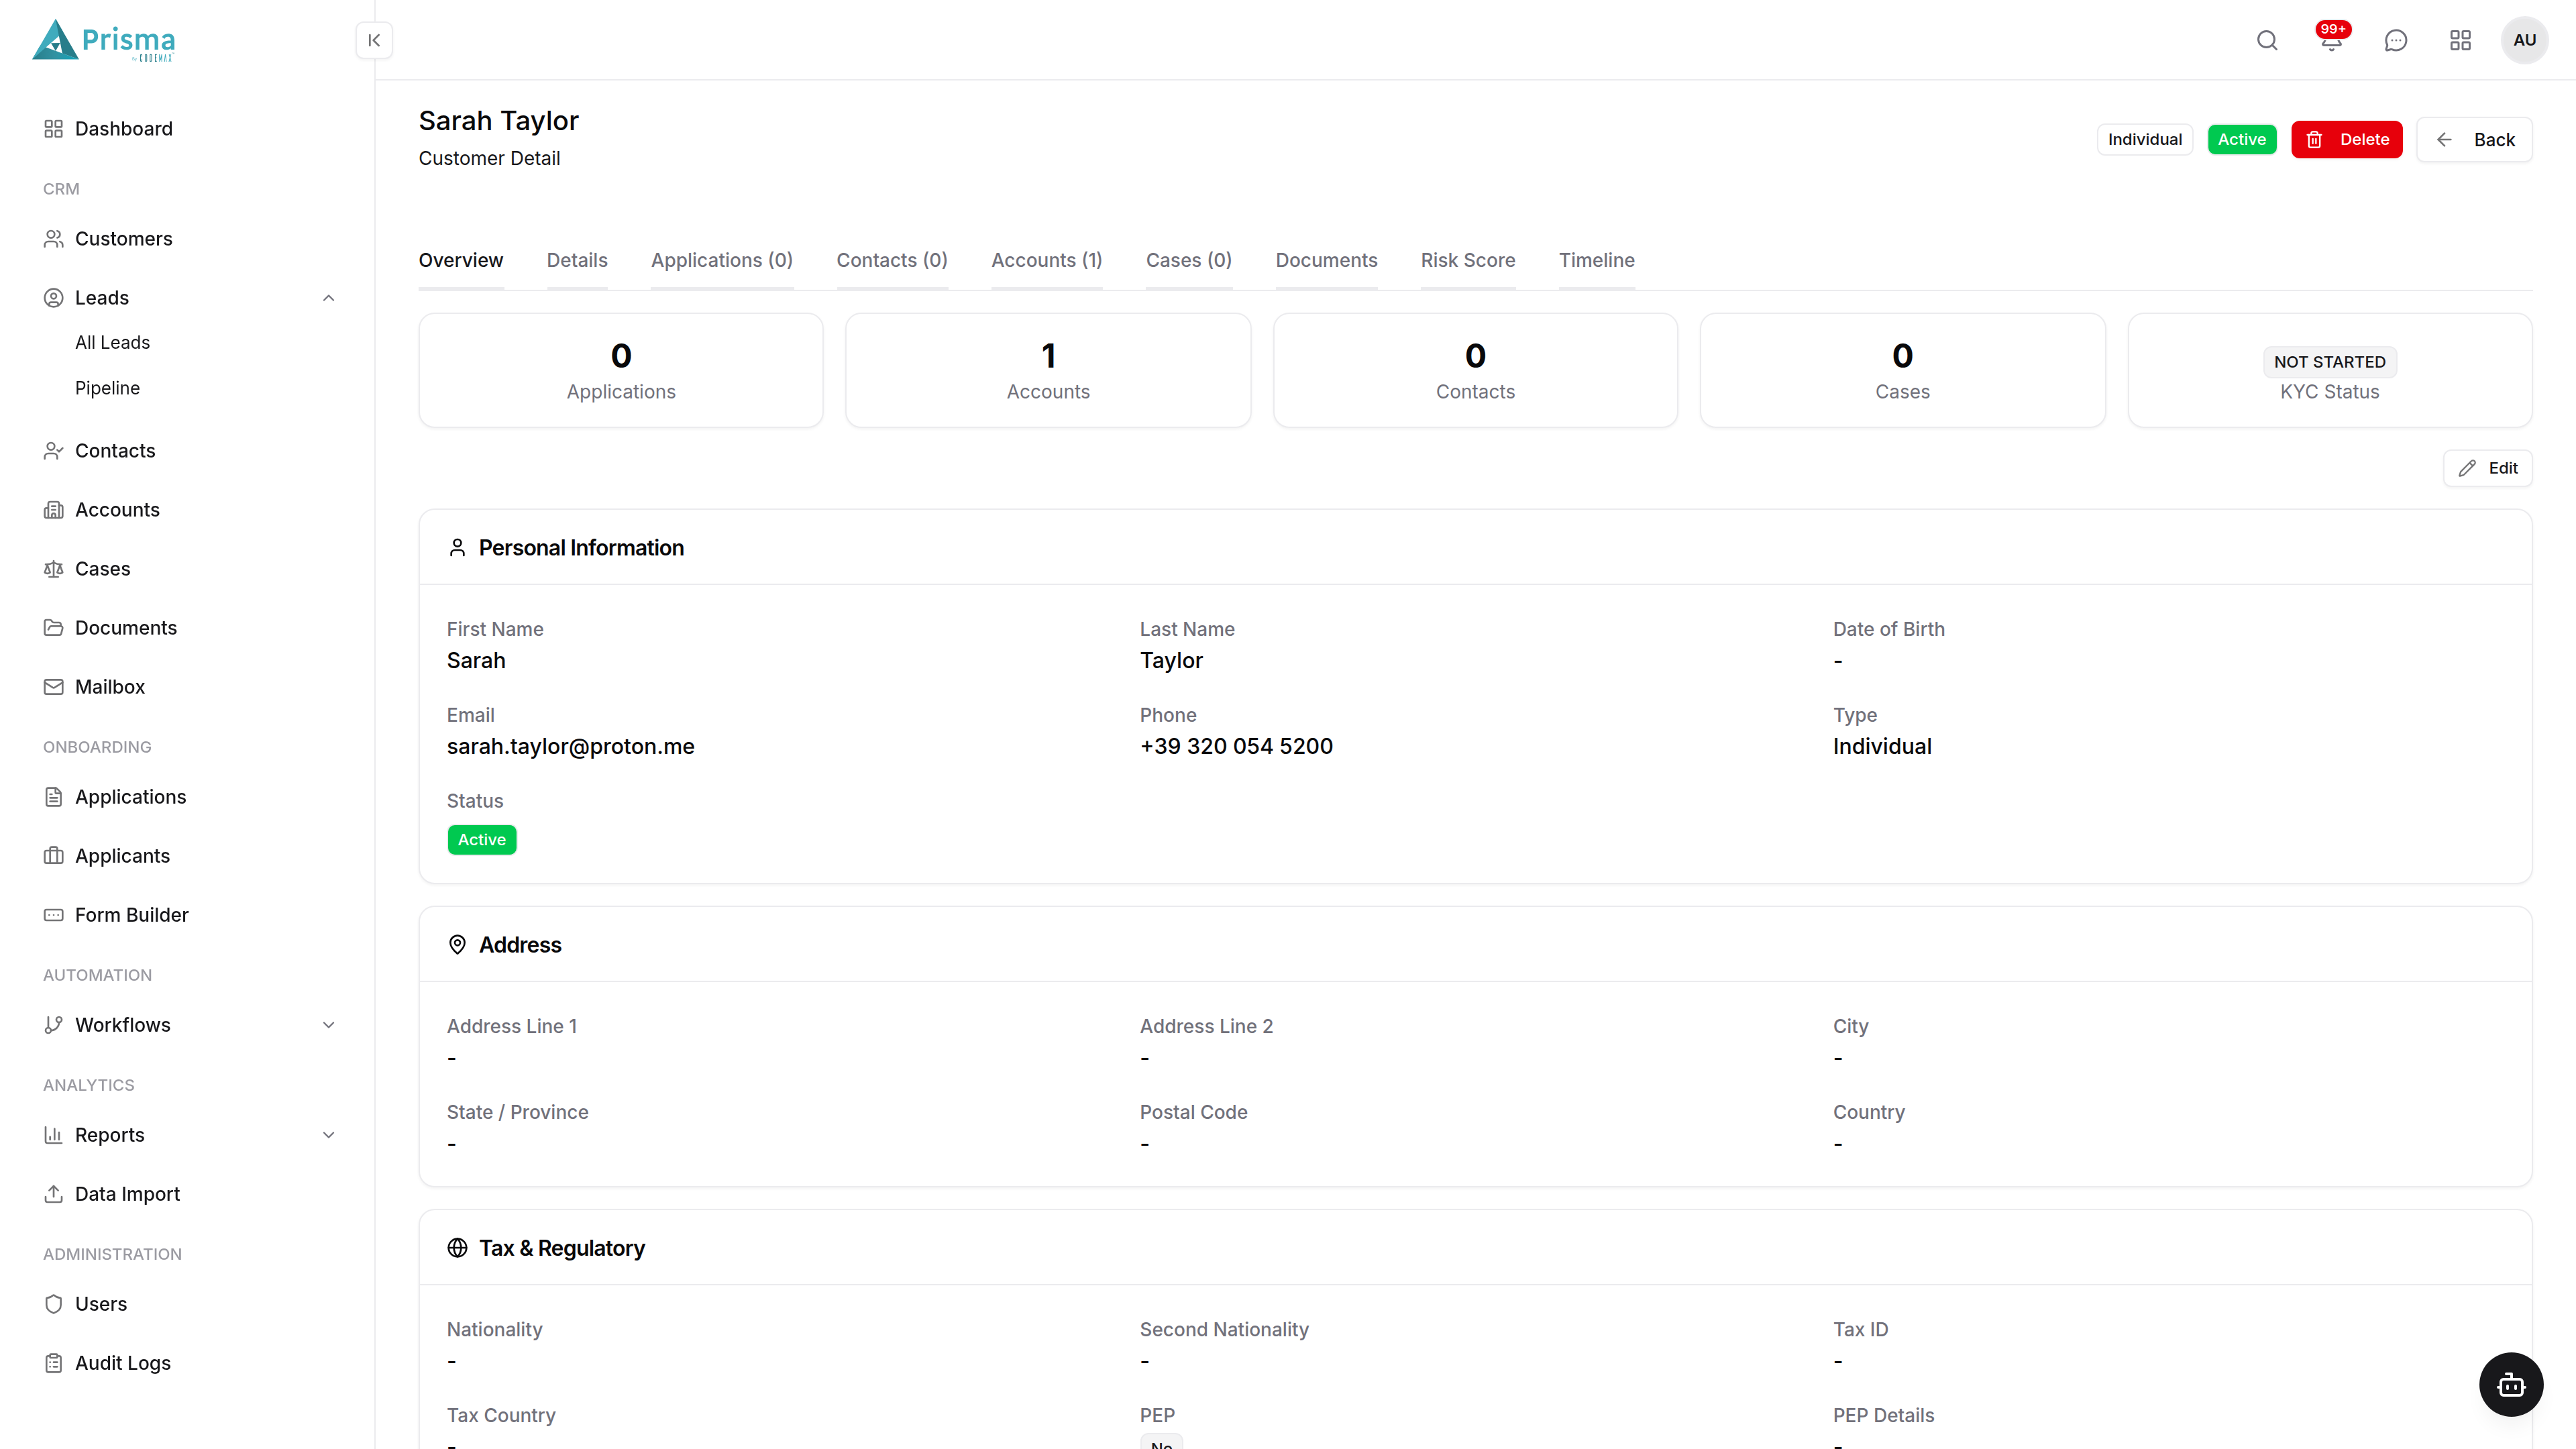Click the Leads sidebar icon

[54, 298]
